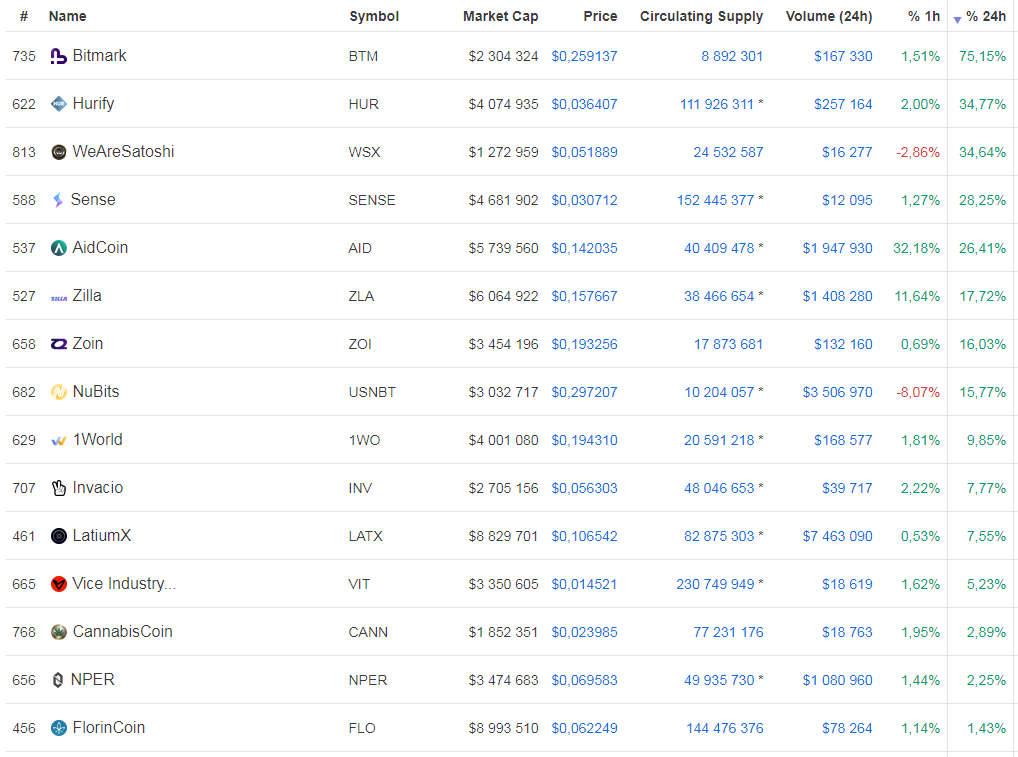The height and width of the screenshot is (757, 1018).
Task: Click the CannabisCoin leaf logo icon
Action: pyautogui.click(x=58, y=632)
